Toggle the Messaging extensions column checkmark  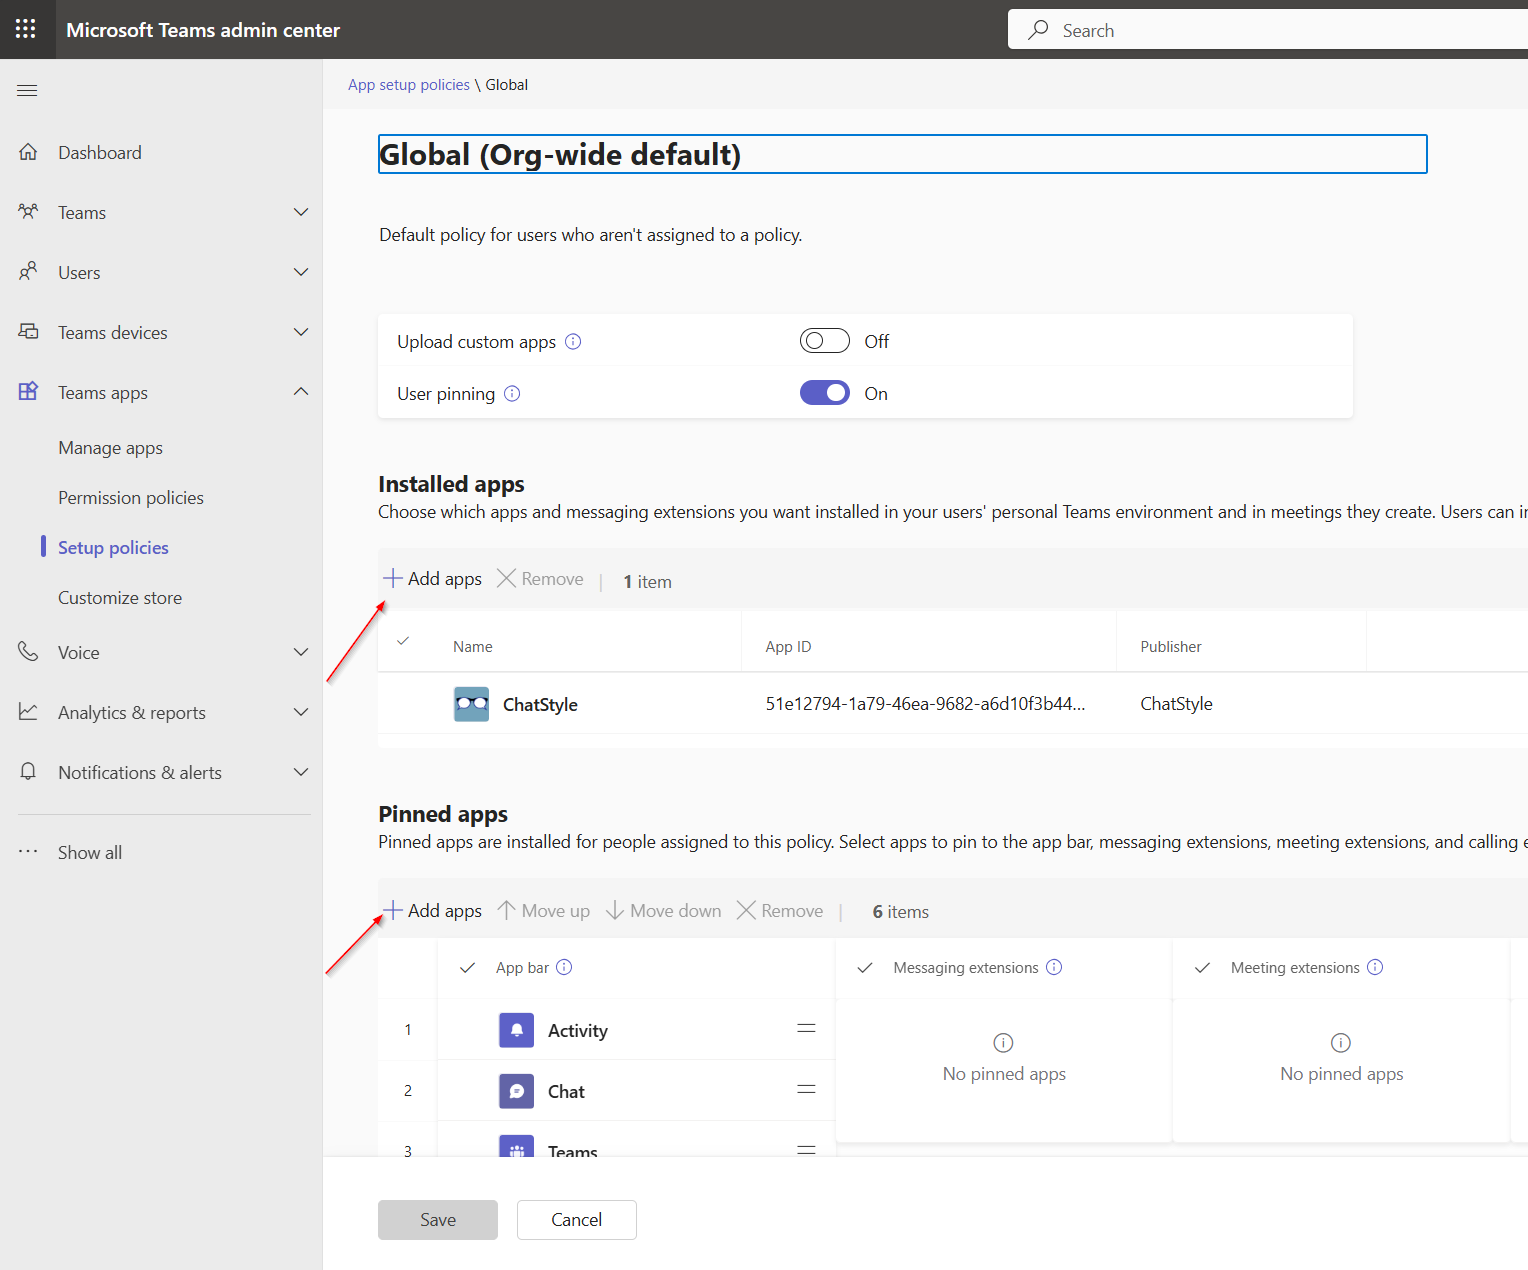coord(866,968)
